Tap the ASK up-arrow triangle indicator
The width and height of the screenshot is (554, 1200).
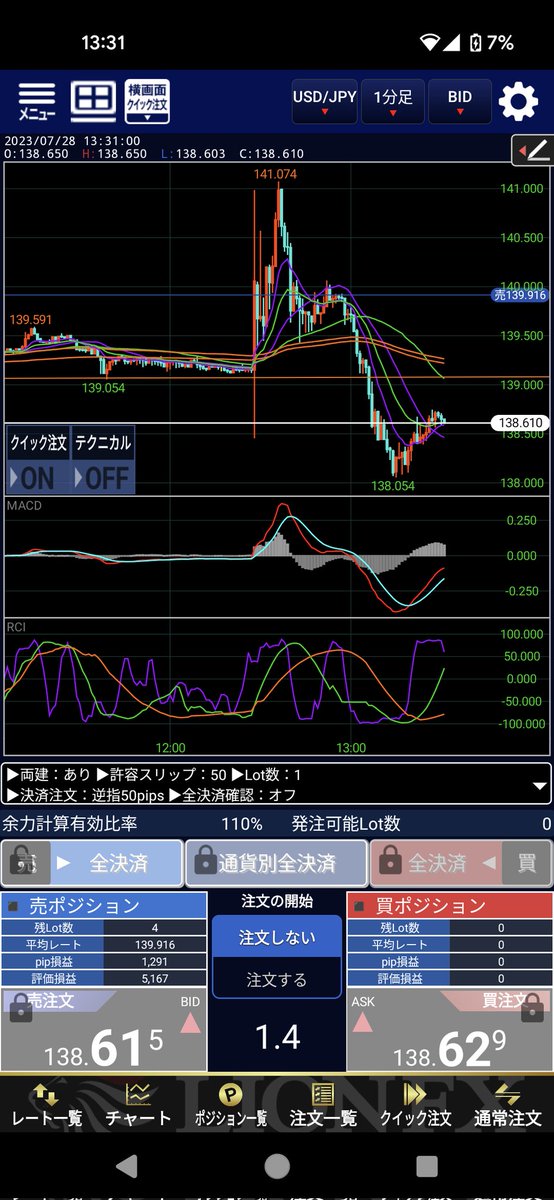click(364, 1022)
